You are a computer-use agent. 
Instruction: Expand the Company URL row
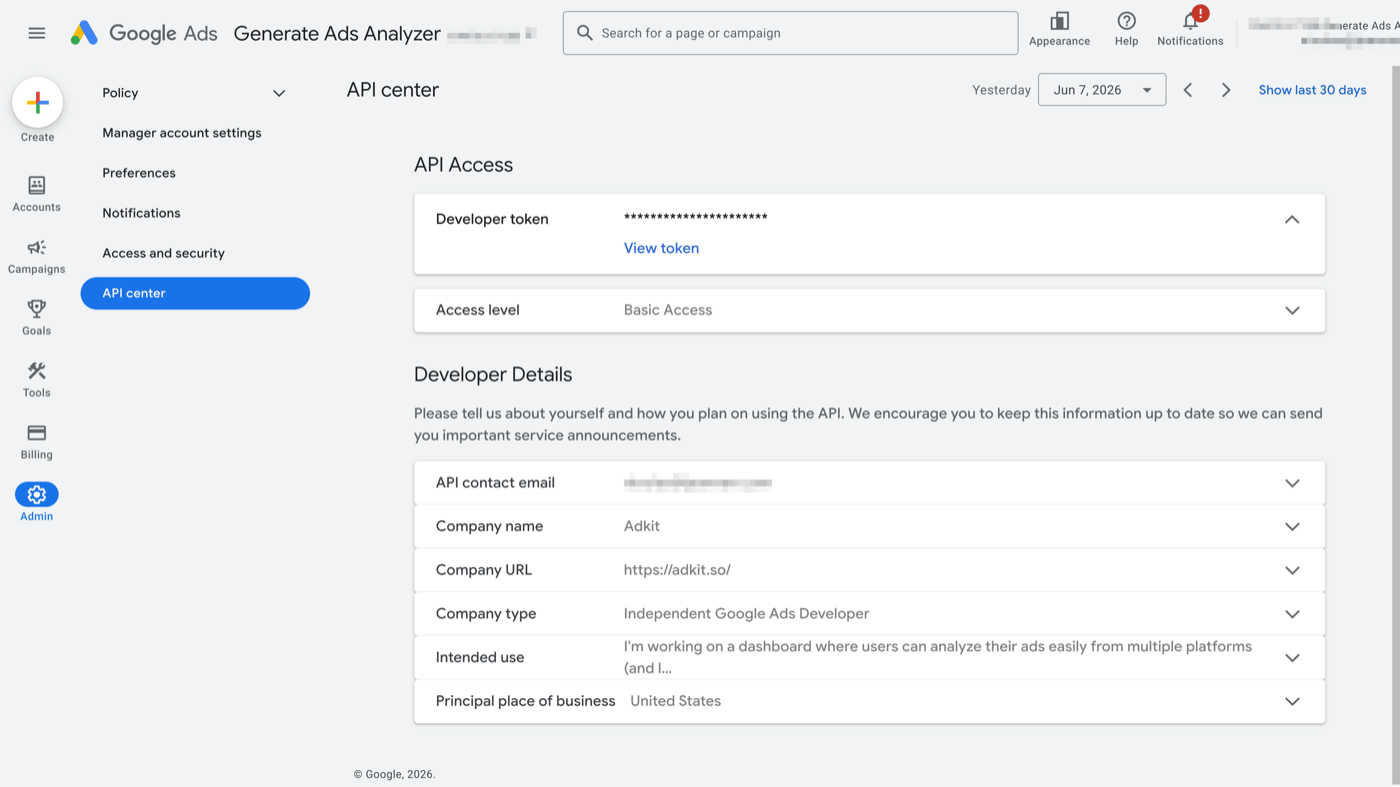point(1292,570)
